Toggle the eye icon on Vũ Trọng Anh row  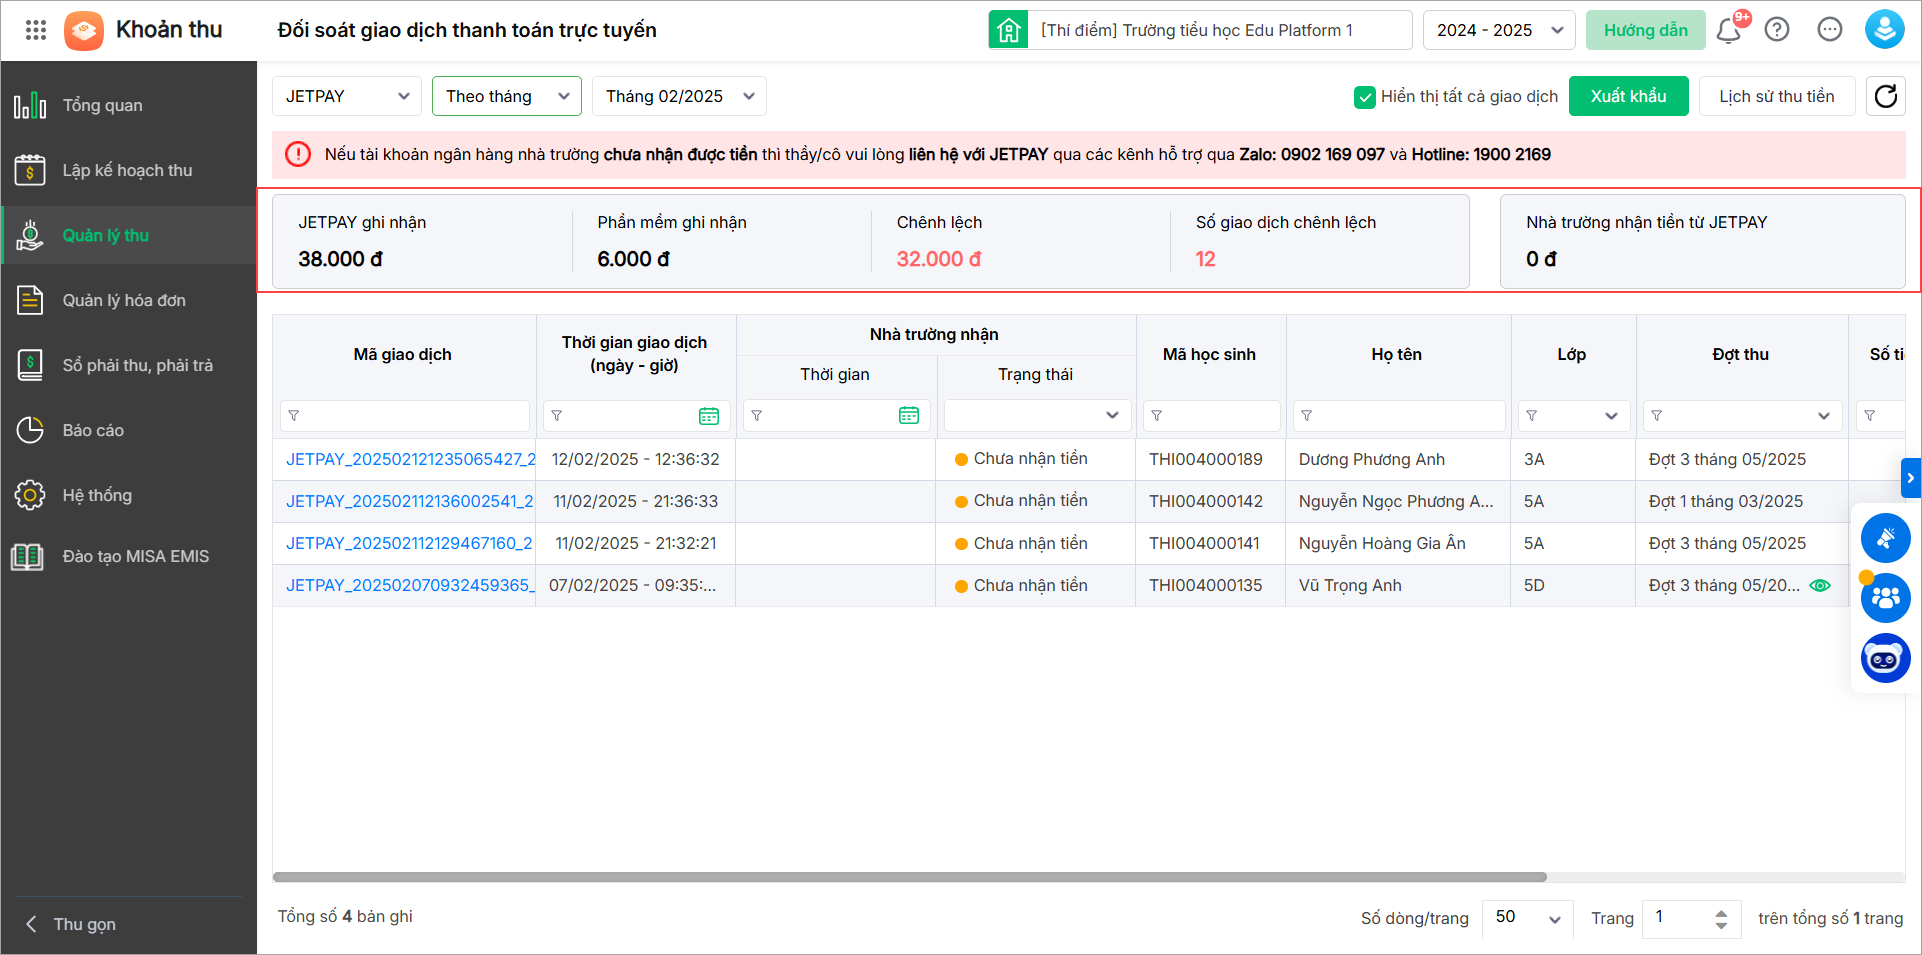(1820, 586)
